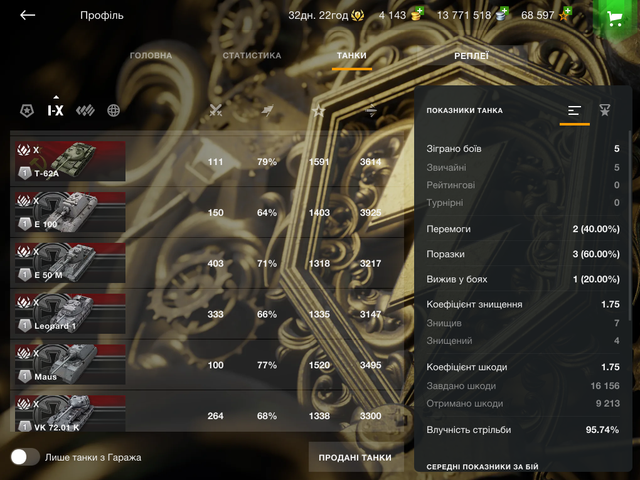640x480 pixels.
Task: Go back with the arrow icon
Action: (27, 16)
